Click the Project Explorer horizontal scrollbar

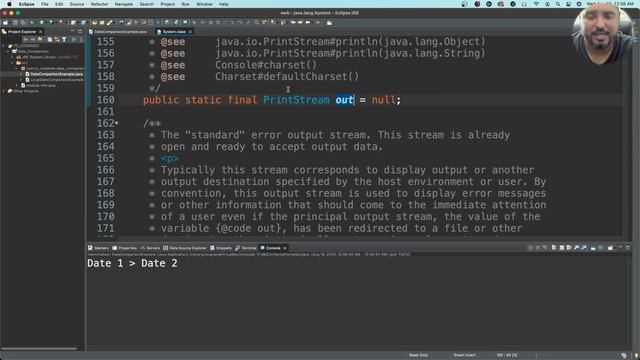pyautogui.click(x=39, y=349)
